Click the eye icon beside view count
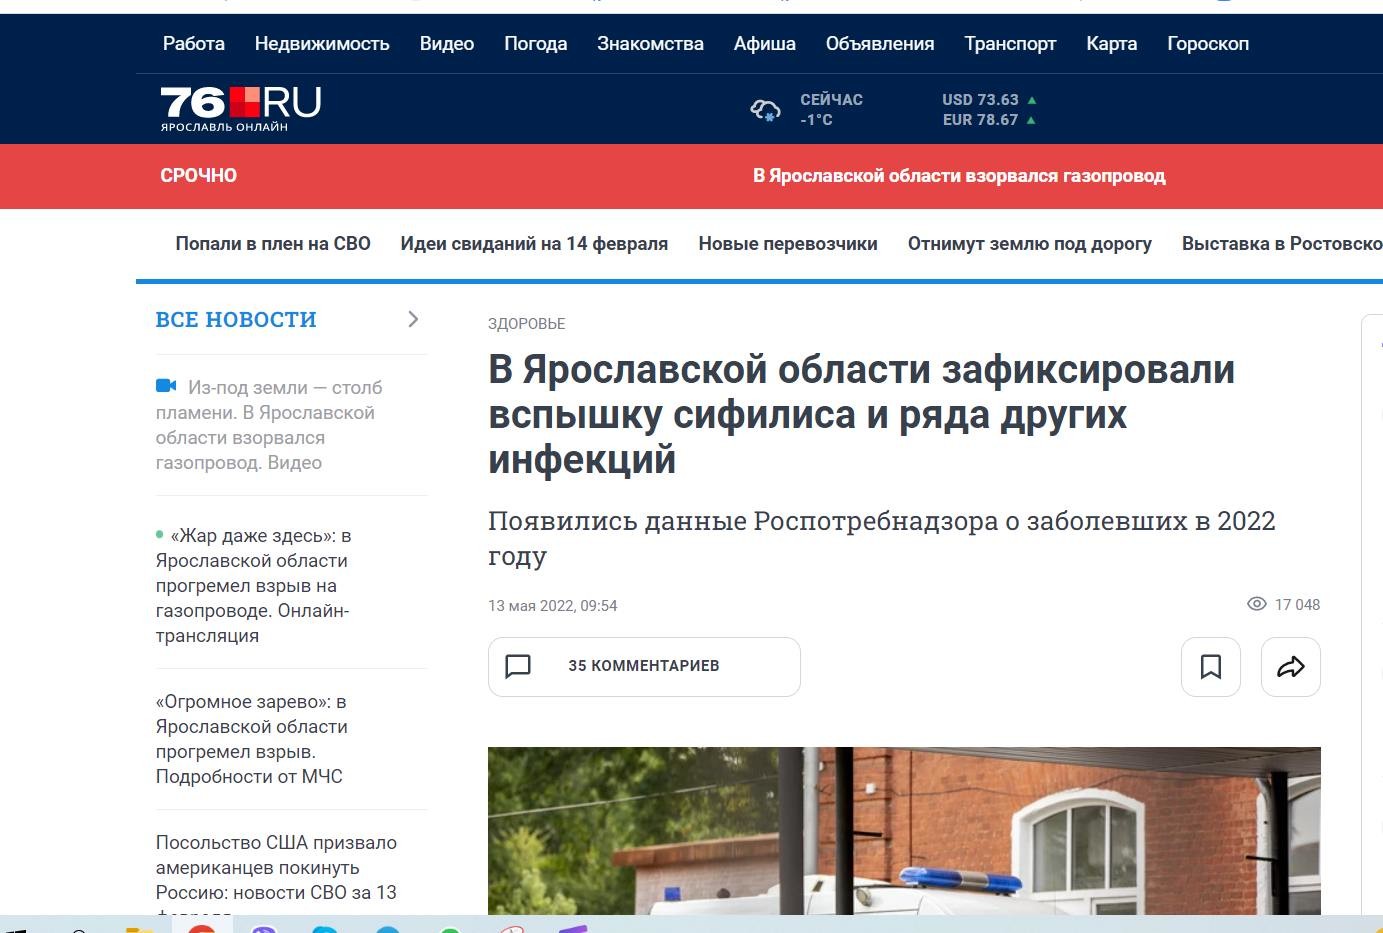 [x=1257, y=604]
